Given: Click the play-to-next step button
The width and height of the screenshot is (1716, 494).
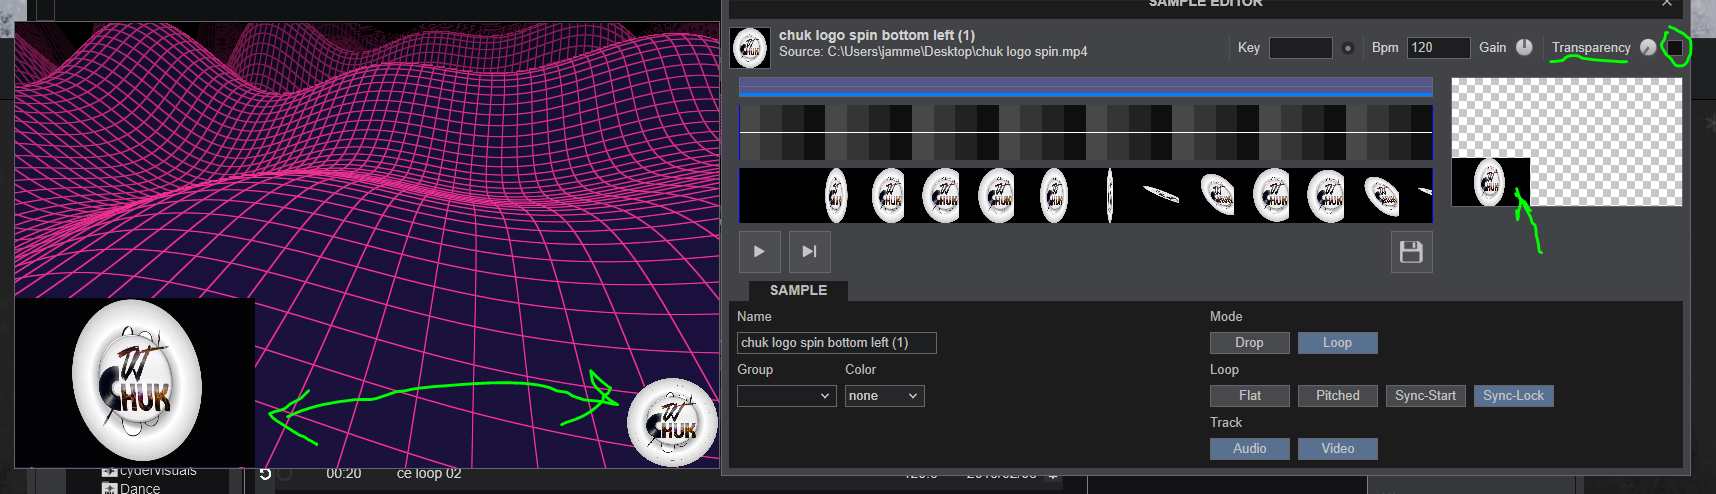Looking at the screenshot, I should pos(809,252).
